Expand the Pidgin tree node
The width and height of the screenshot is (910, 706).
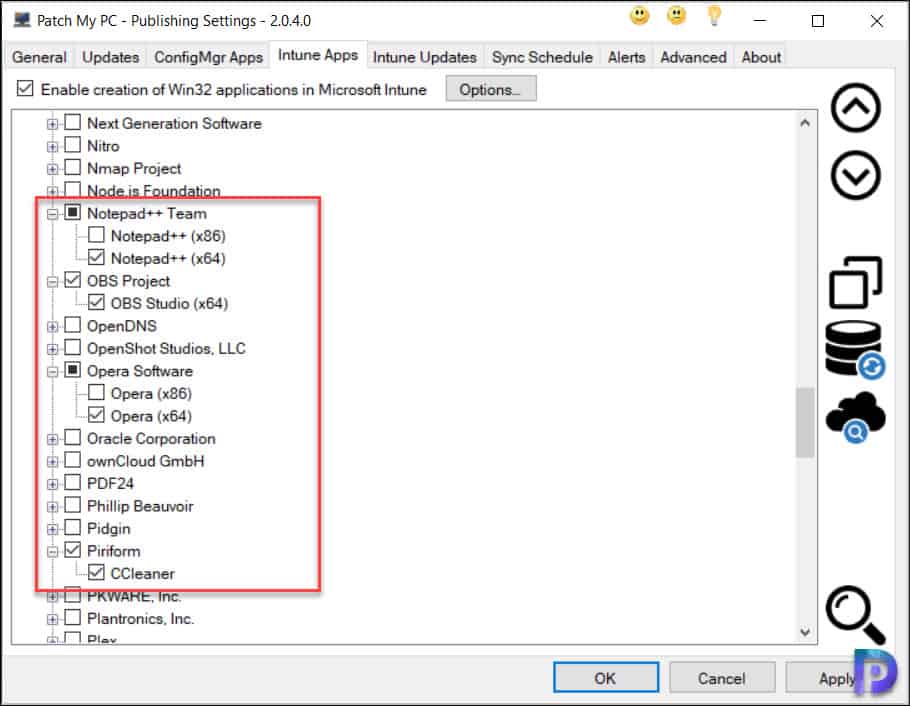coord(52,530)
